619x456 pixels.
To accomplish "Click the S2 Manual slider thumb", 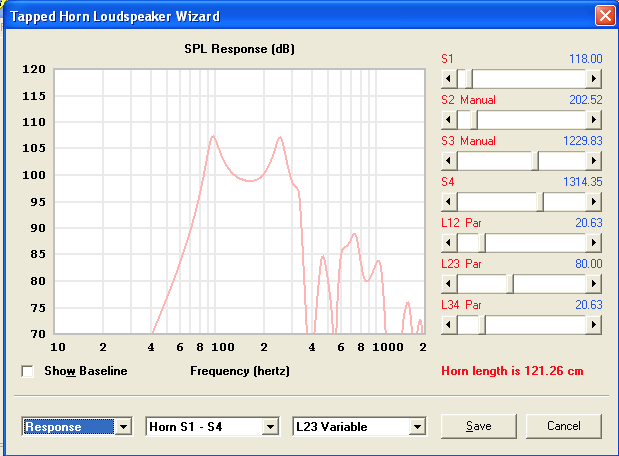I will (474, 120).
